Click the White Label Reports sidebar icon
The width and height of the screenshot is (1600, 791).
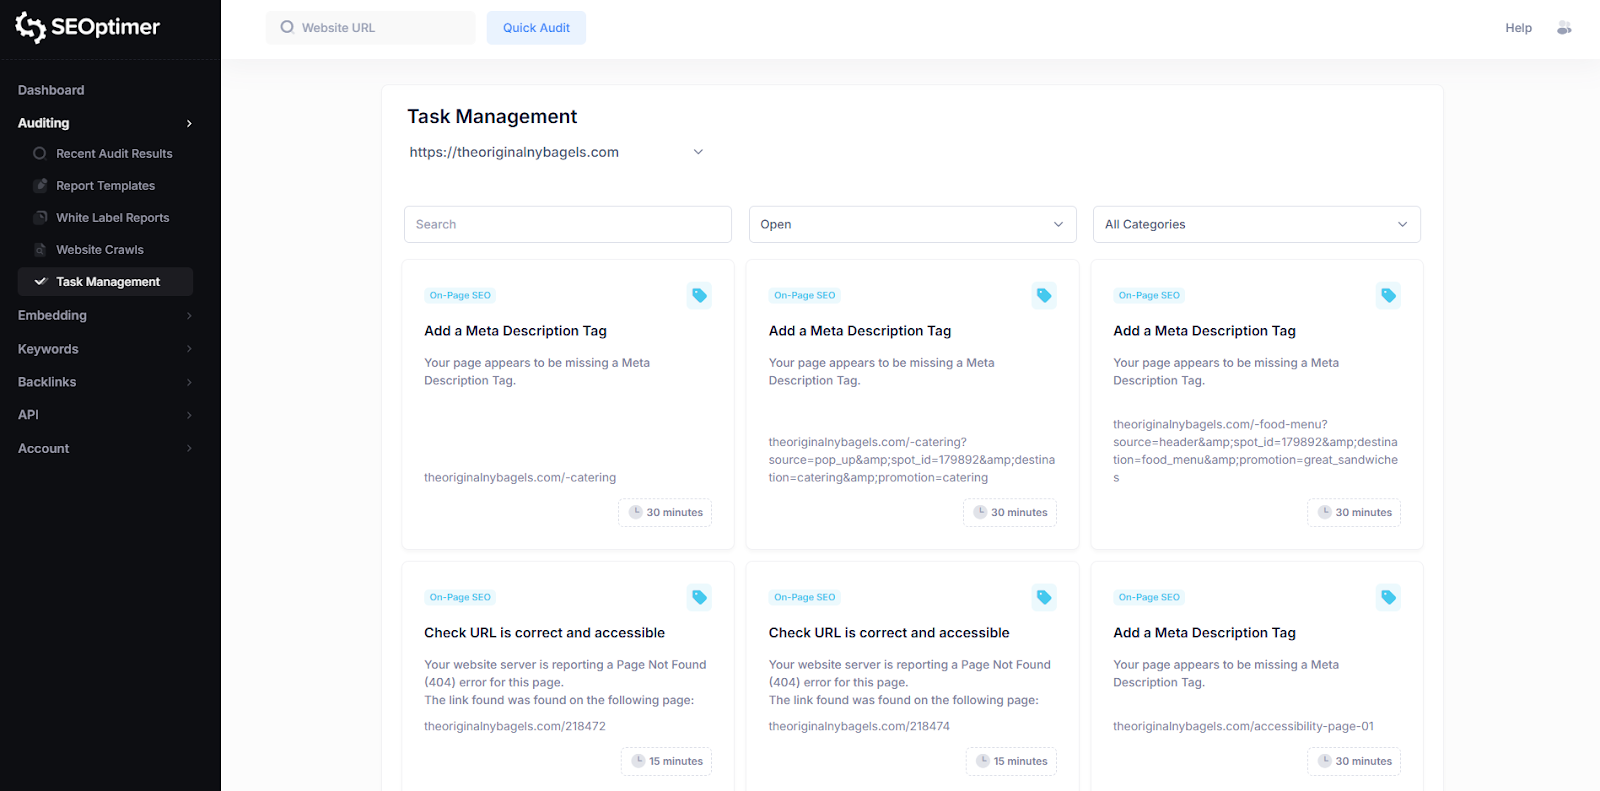[40, 217]
